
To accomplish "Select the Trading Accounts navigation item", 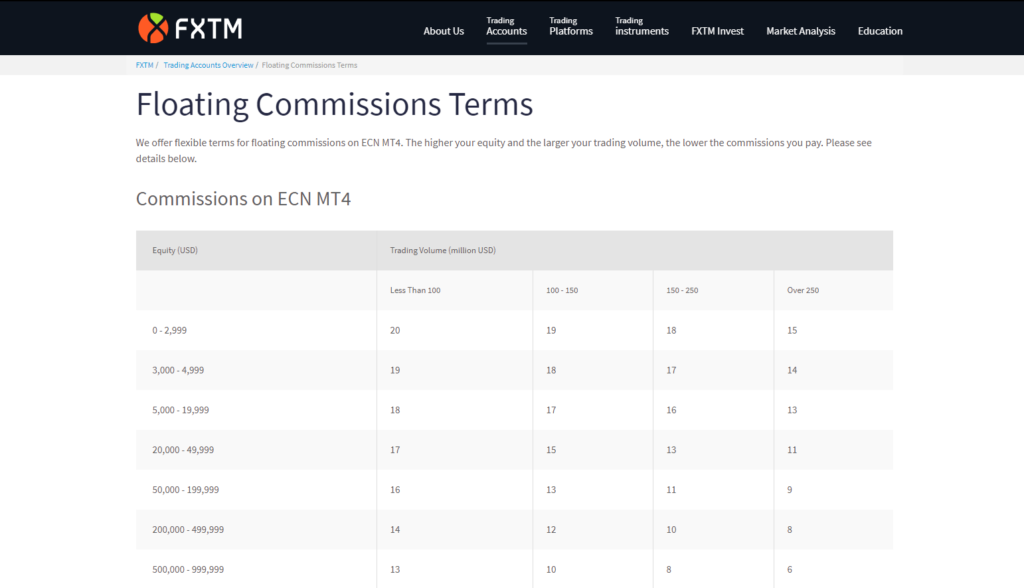I will point(506,25).
